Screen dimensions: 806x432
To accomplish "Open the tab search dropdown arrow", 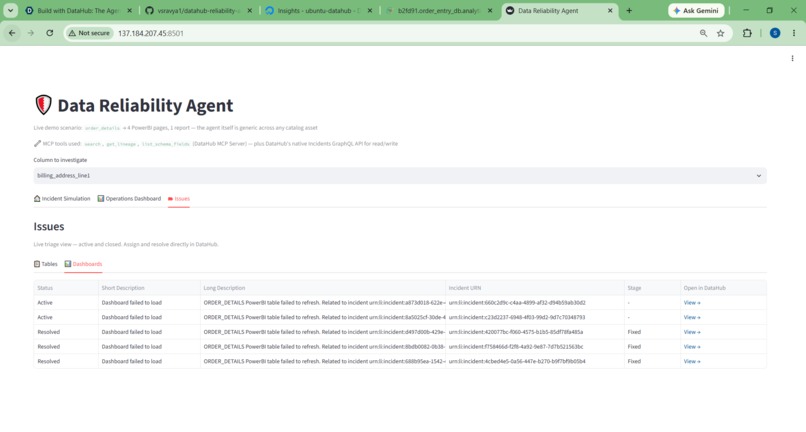I will (10, 10).
